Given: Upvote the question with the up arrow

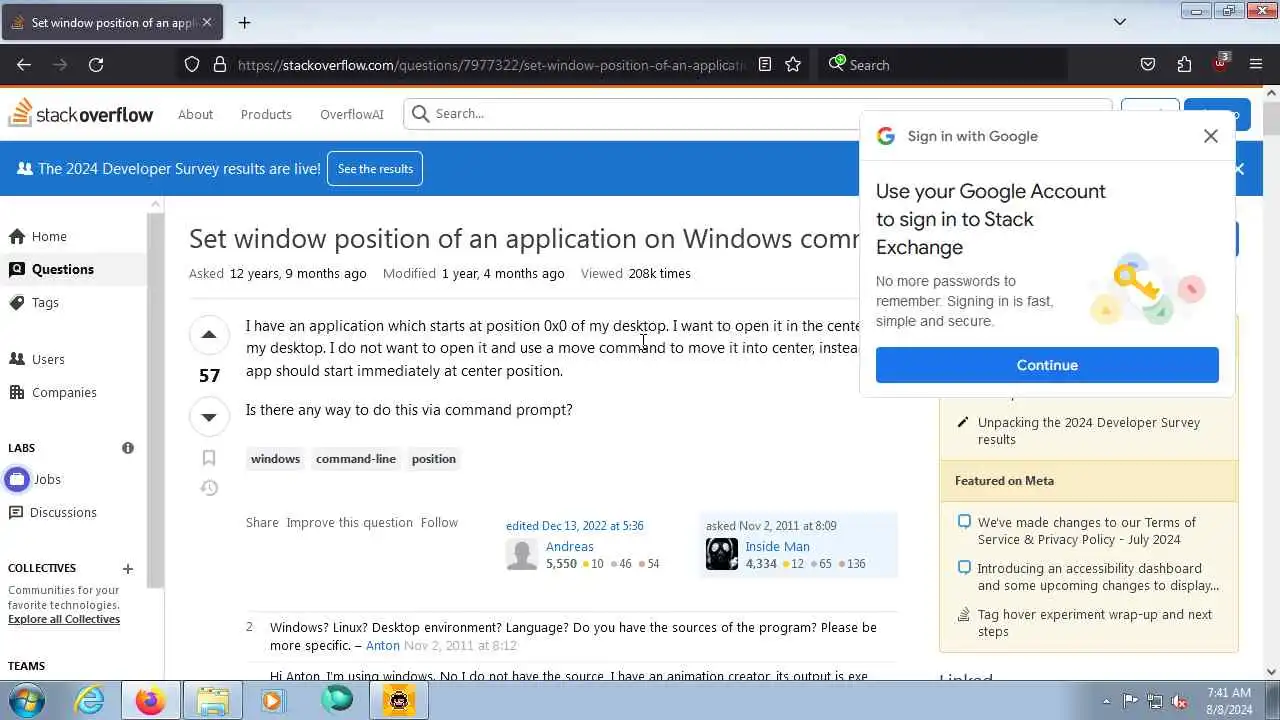Looking at the screenshot, I should click(x=209, y=335).
